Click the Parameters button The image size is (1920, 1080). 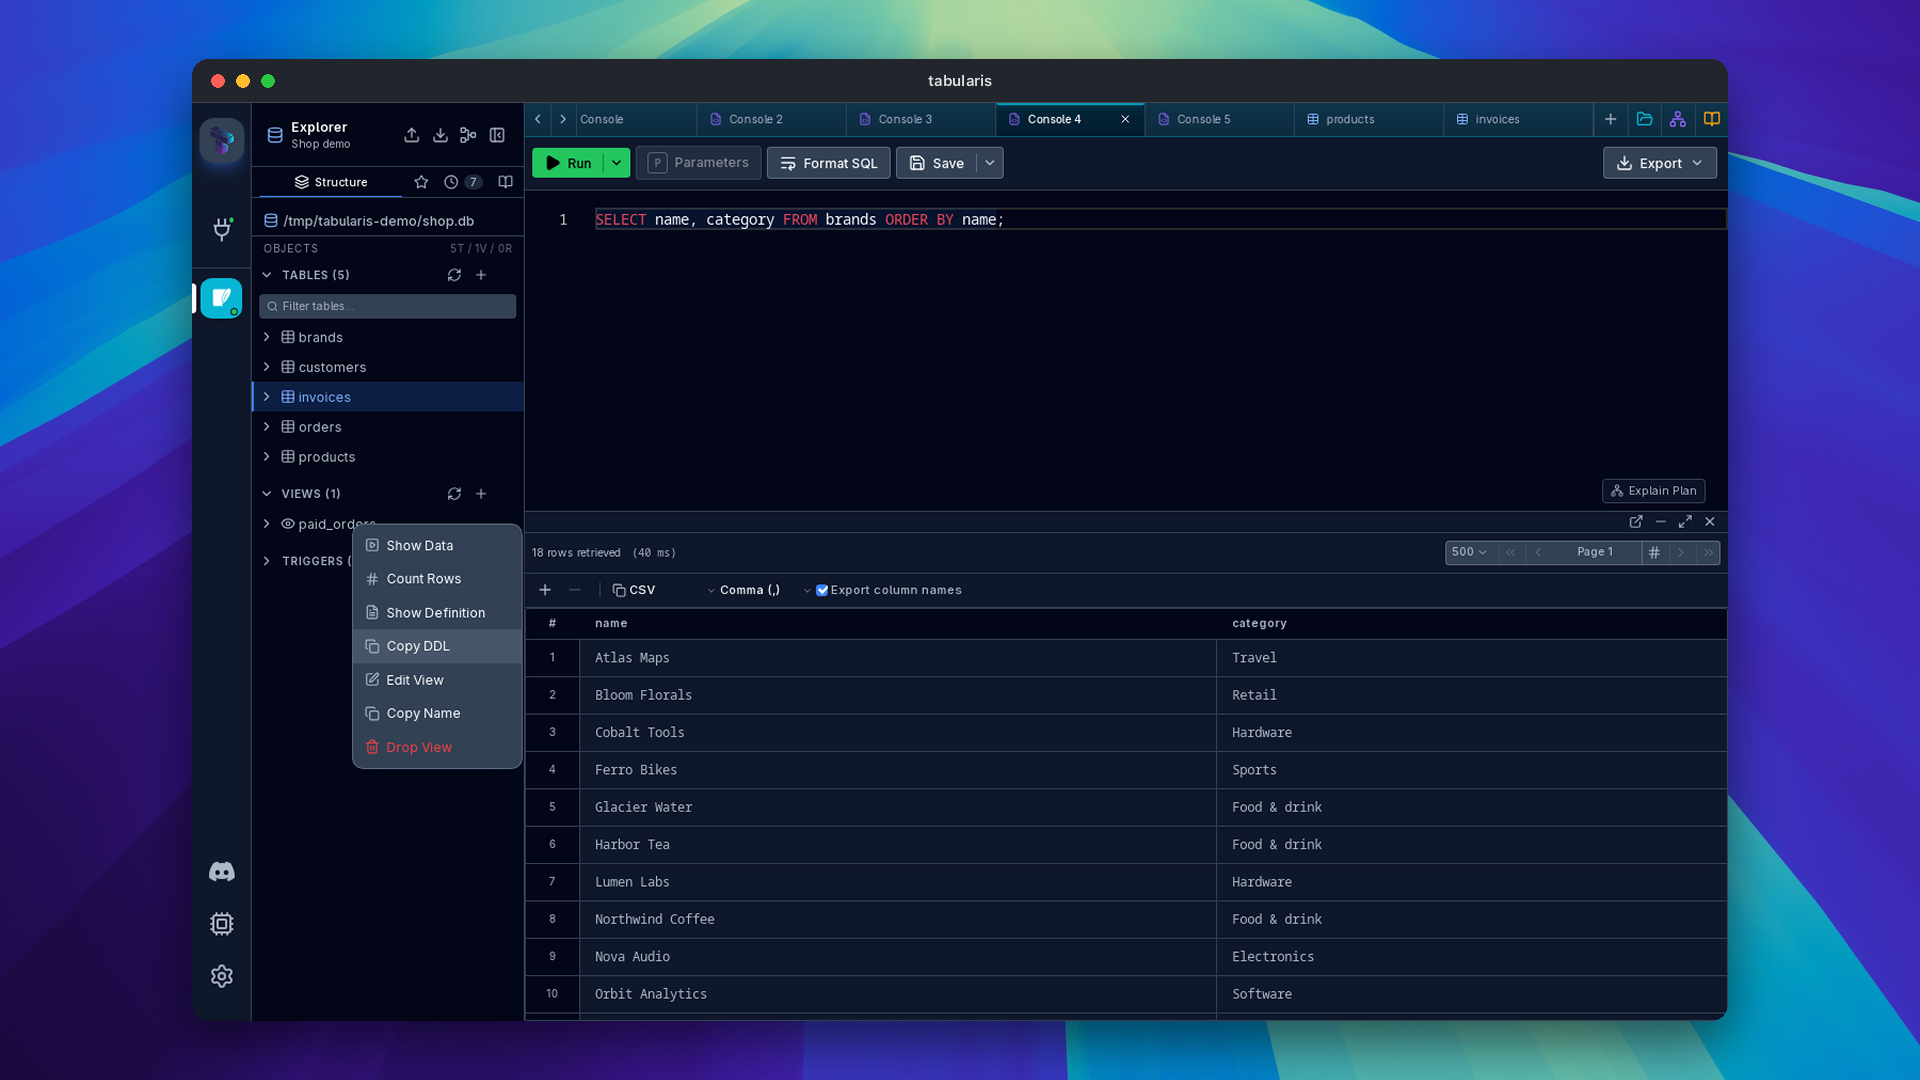[x=698, y=163]
